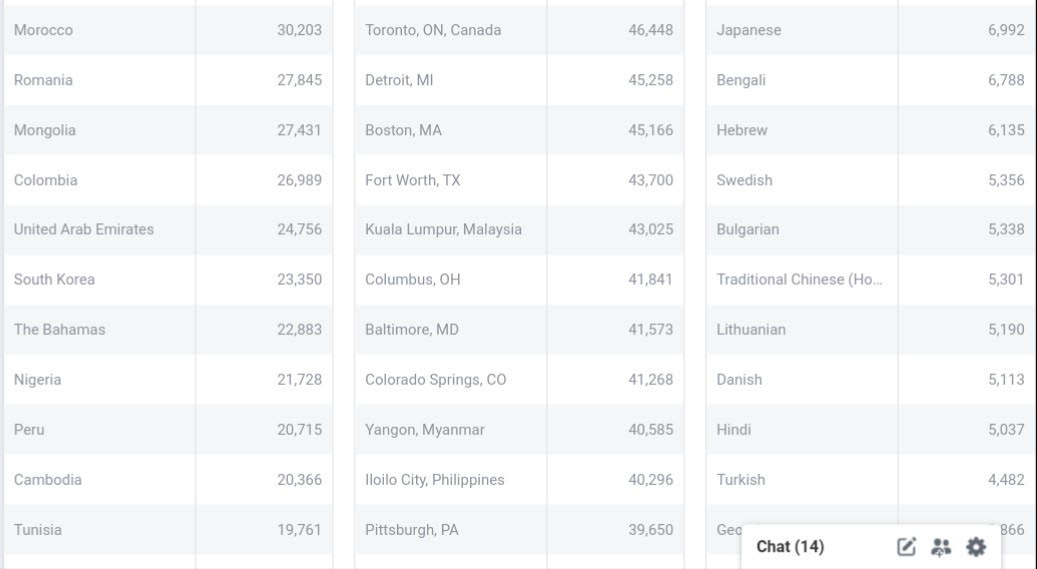This screenshot has width=1037, height=569.
Task: Select the South Korea row
Action: [x=54, y=279]
